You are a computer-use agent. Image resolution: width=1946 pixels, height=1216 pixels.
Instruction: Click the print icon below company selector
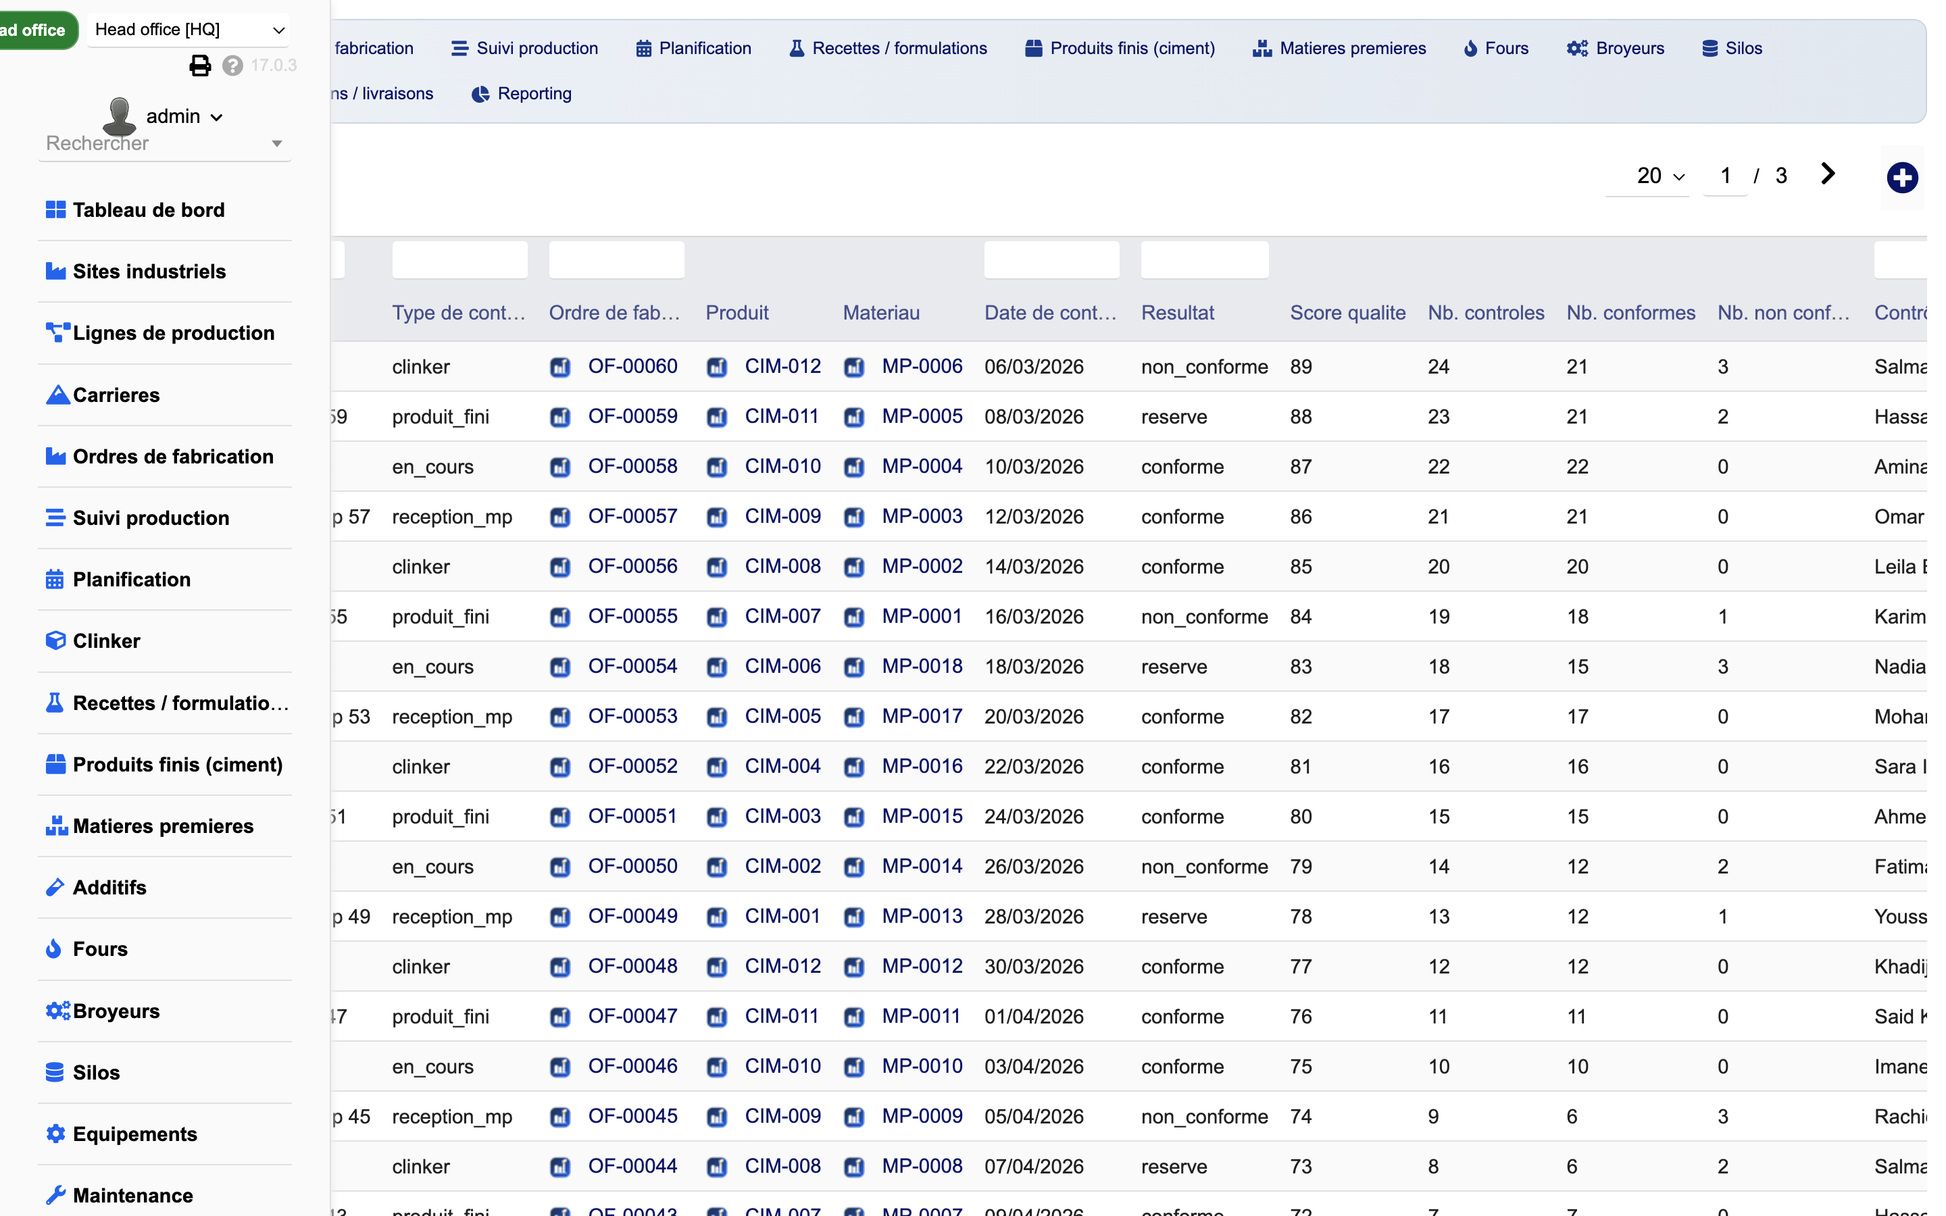point(200,66)
